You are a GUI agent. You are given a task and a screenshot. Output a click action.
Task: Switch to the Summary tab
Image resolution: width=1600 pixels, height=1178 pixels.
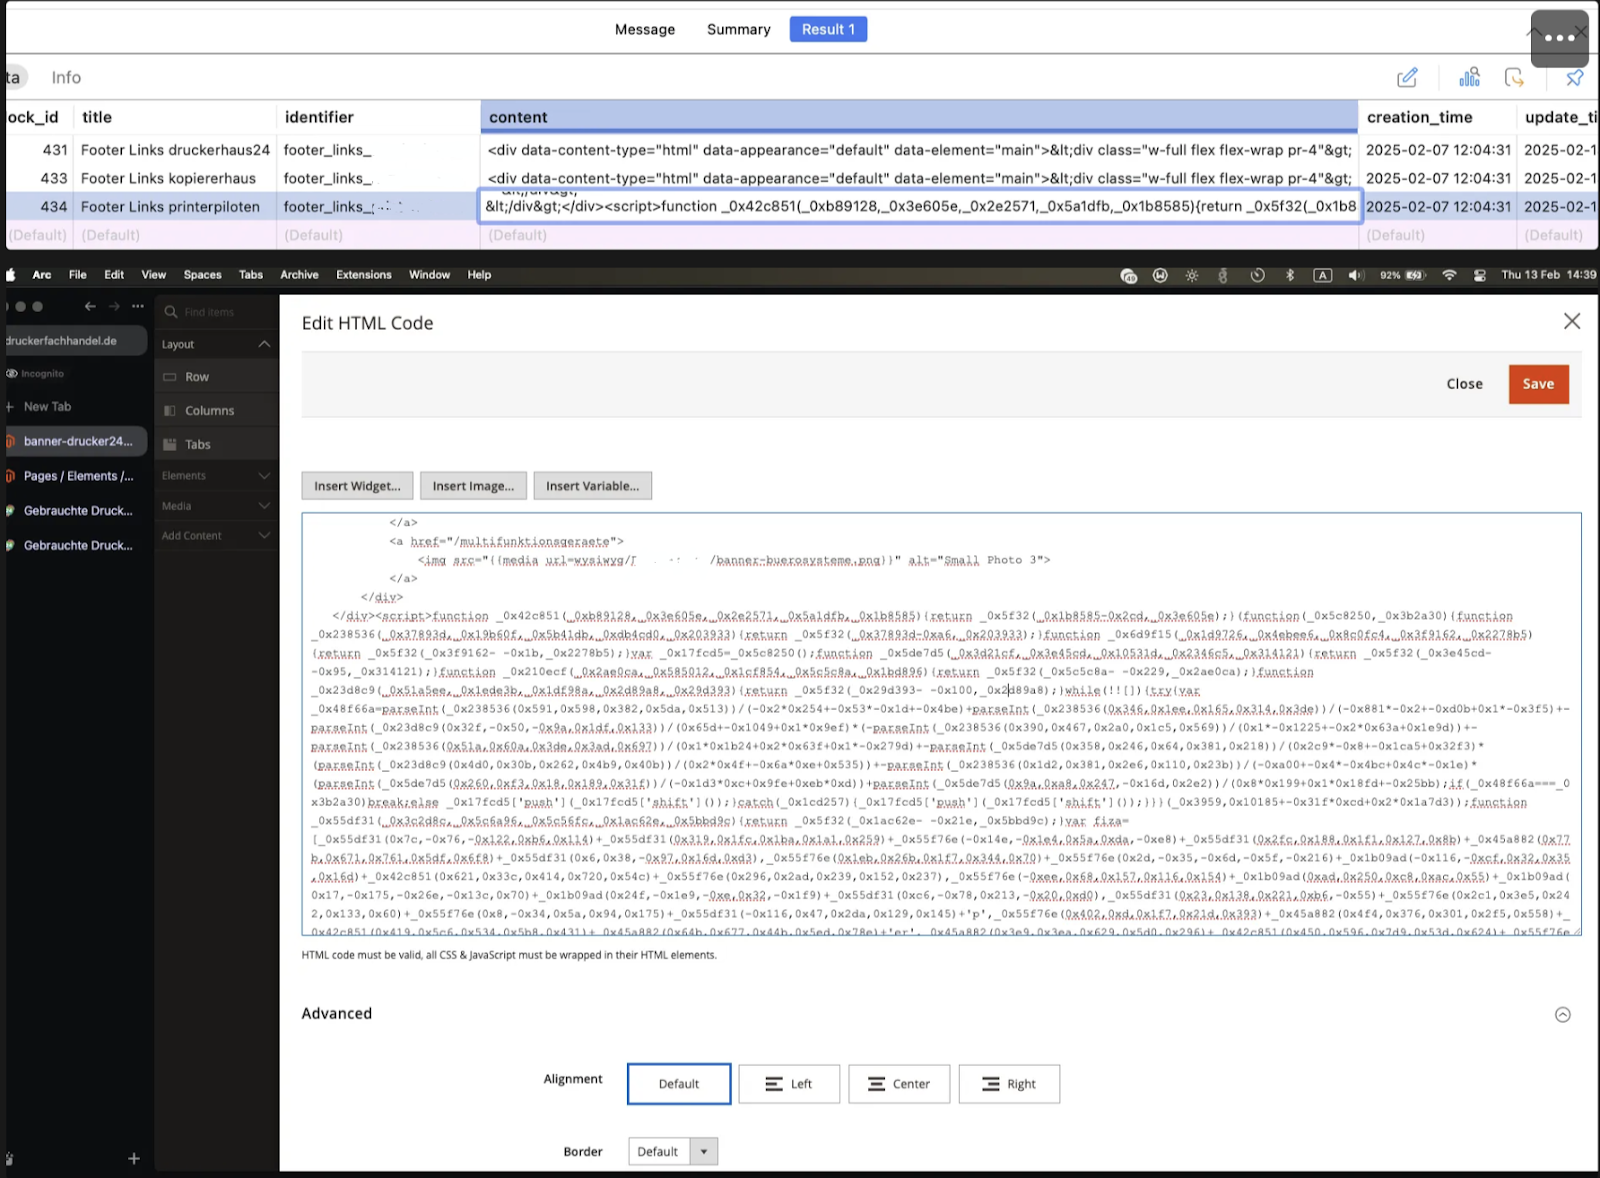[738, 29]
